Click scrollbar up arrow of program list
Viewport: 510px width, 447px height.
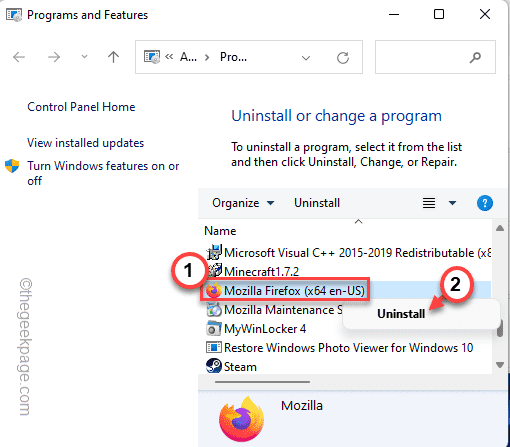click(x=500, y=228)
